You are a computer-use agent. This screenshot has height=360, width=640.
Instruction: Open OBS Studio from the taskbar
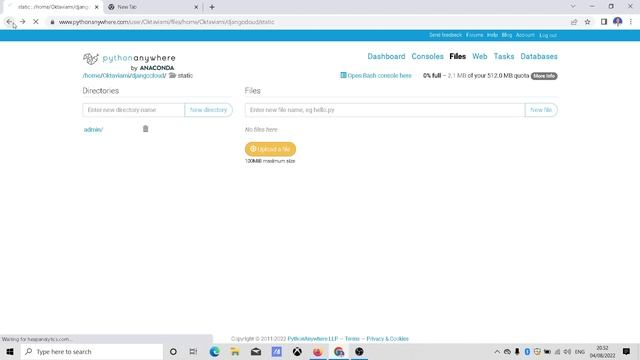tap(359, 351)
